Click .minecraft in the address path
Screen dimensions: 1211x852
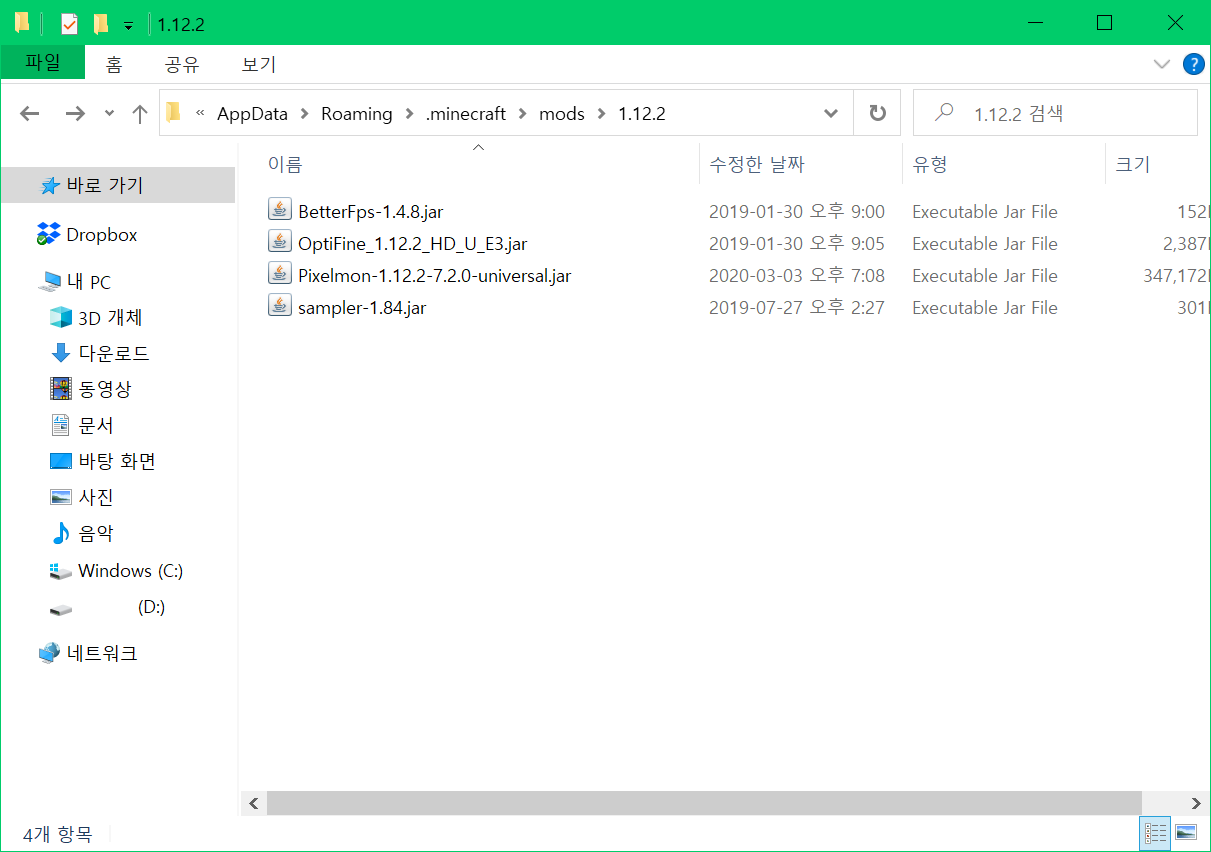click(x=466, y=113)
